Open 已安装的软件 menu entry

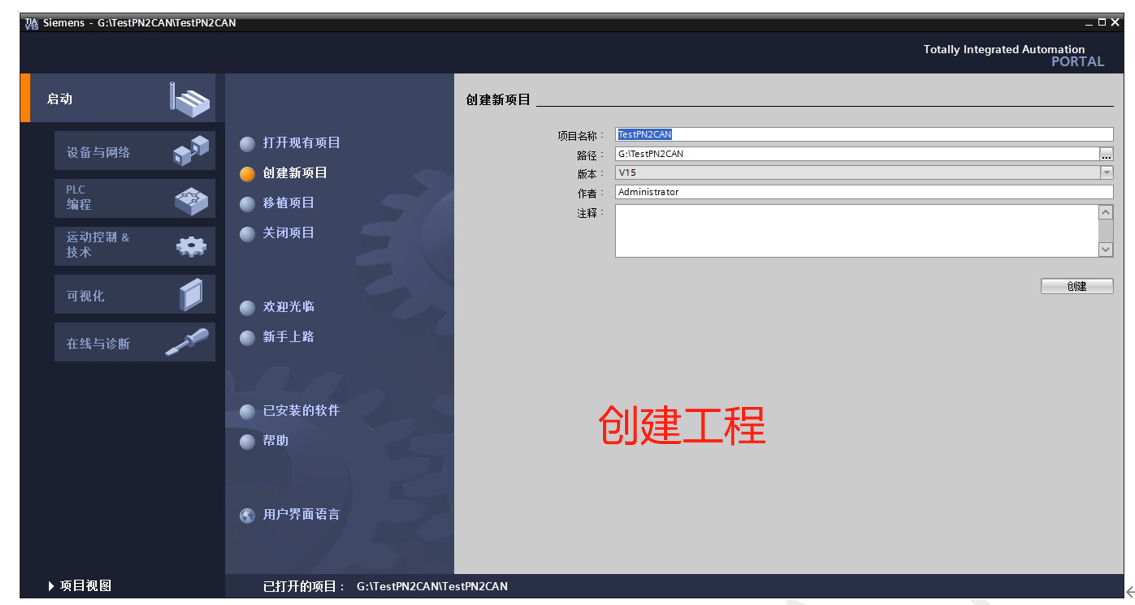(x=301, y=411)
